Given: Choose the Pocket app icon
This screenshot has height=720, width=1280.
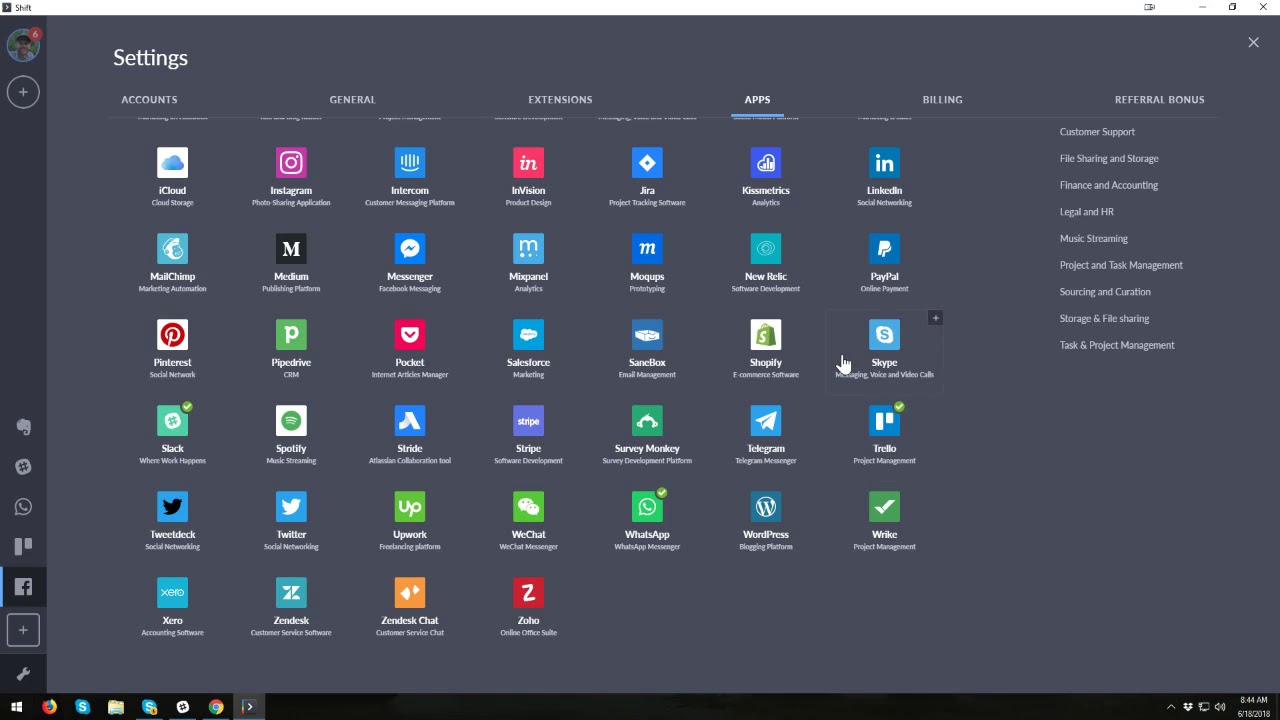Looking at the screenshot, I should pos(410,335).
